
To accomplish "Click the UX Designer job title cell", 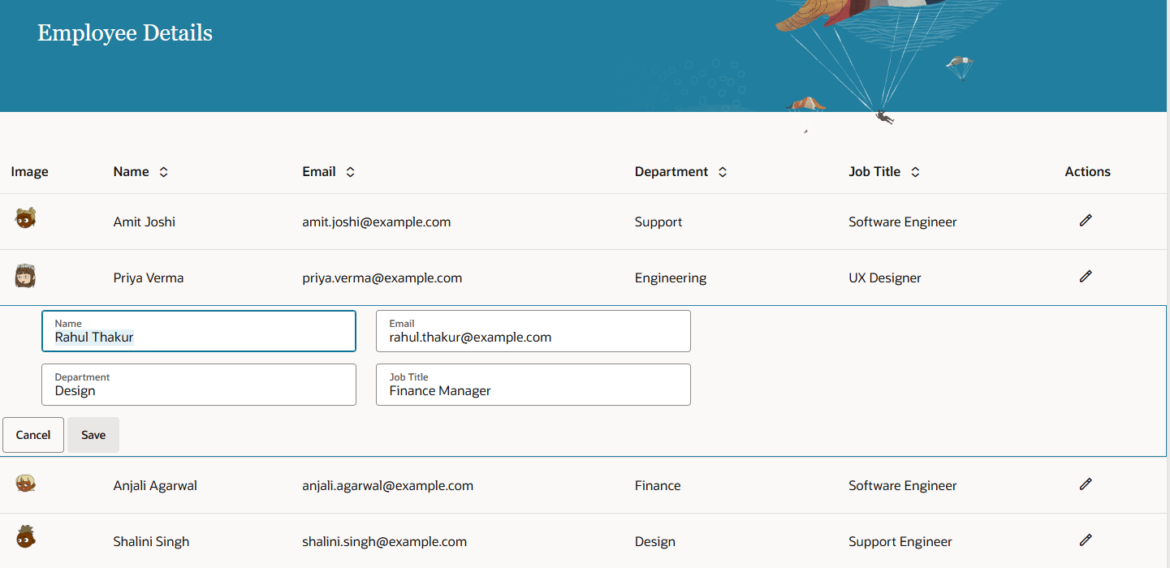I will coord(884,278).
